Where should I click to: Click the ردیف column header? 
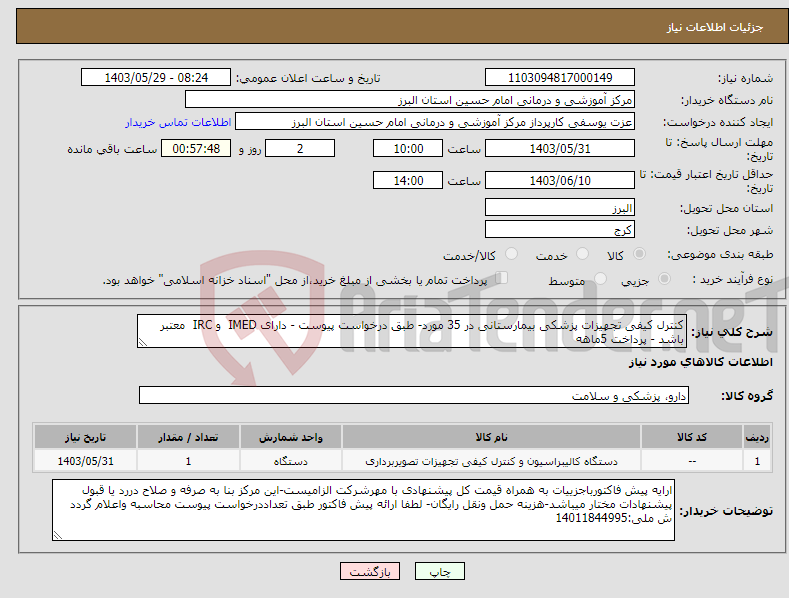pyautogui.click(x=757, y=437)
